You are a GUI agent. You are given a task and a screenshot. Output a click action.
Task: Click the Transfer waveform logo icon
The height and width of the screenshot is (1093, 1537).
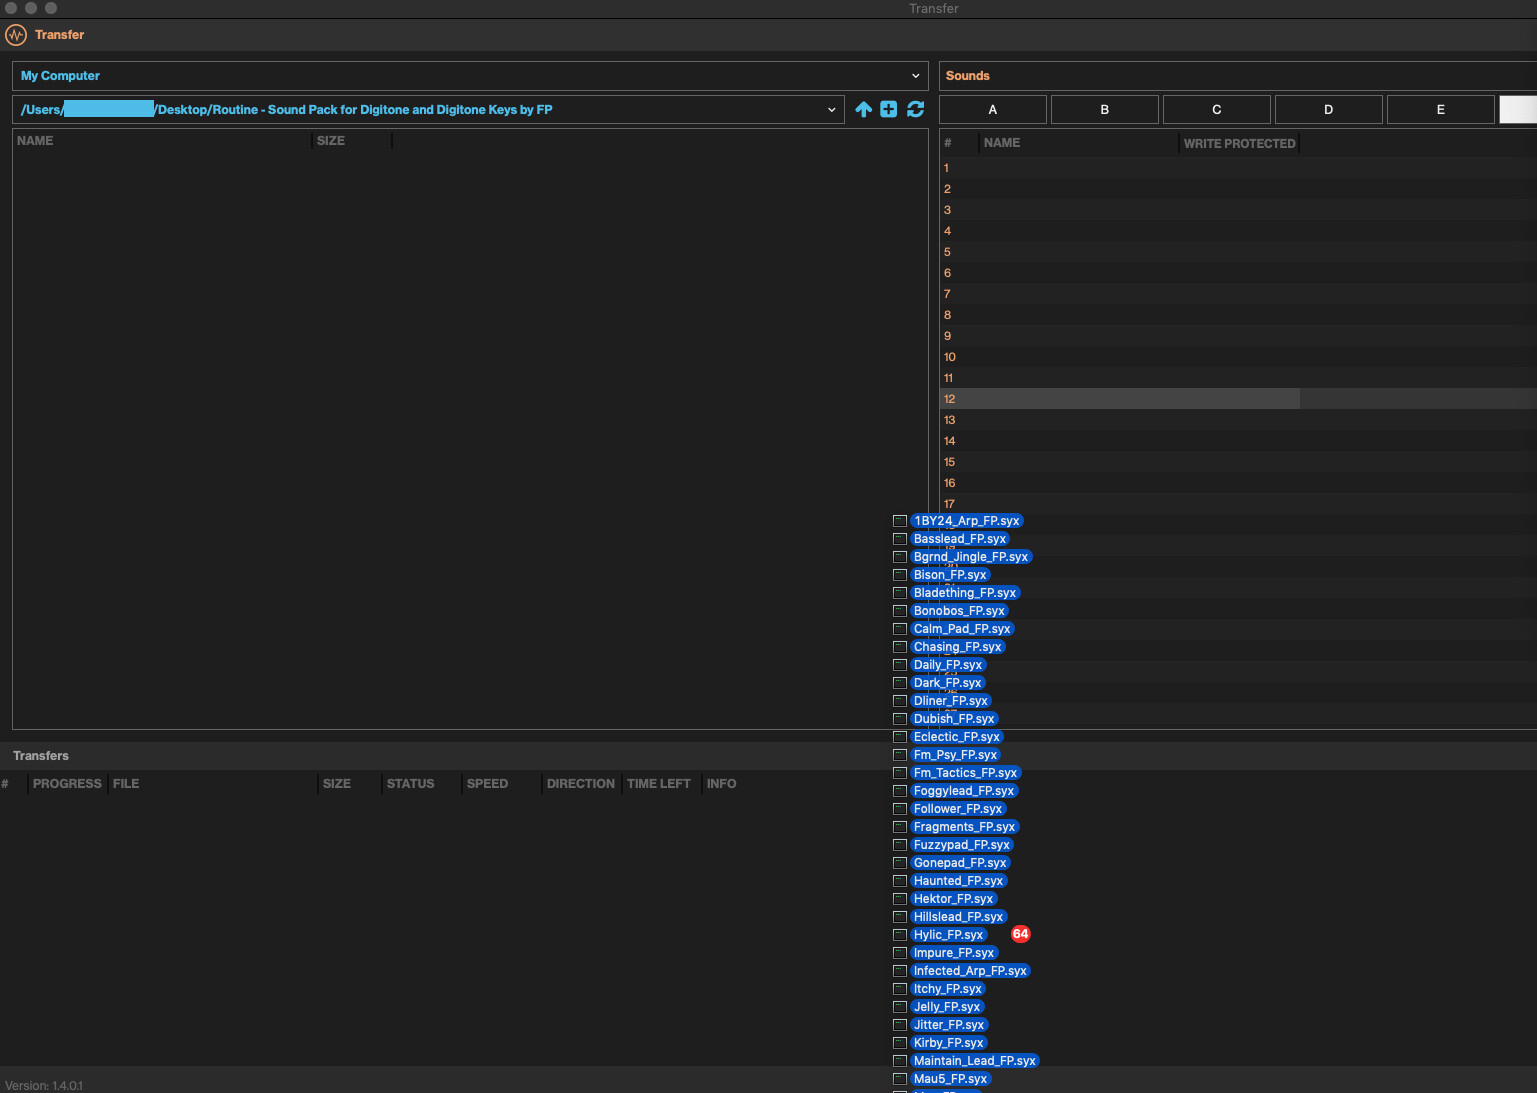point(16,35)
